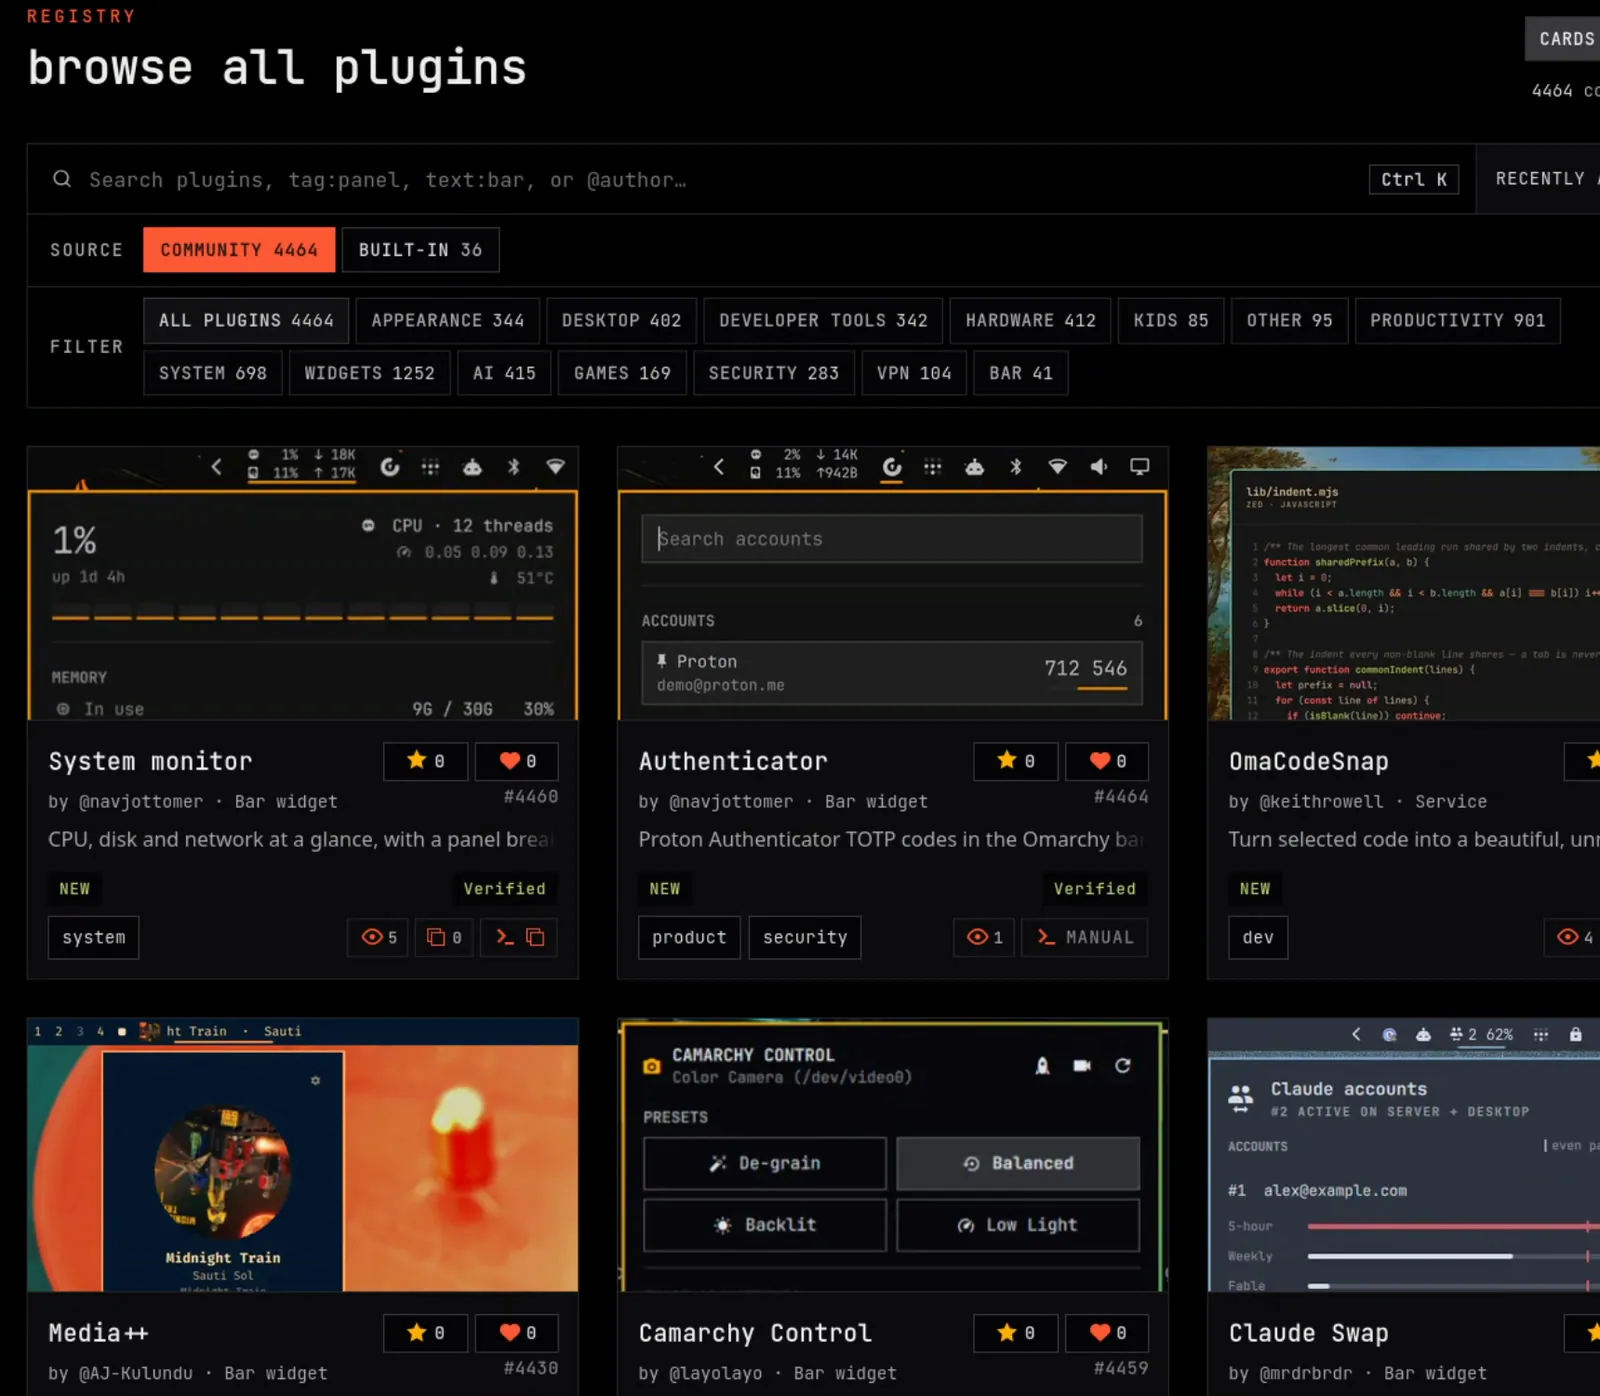
Task: Filter by Hardware 412
Action: click(1030, 320)
